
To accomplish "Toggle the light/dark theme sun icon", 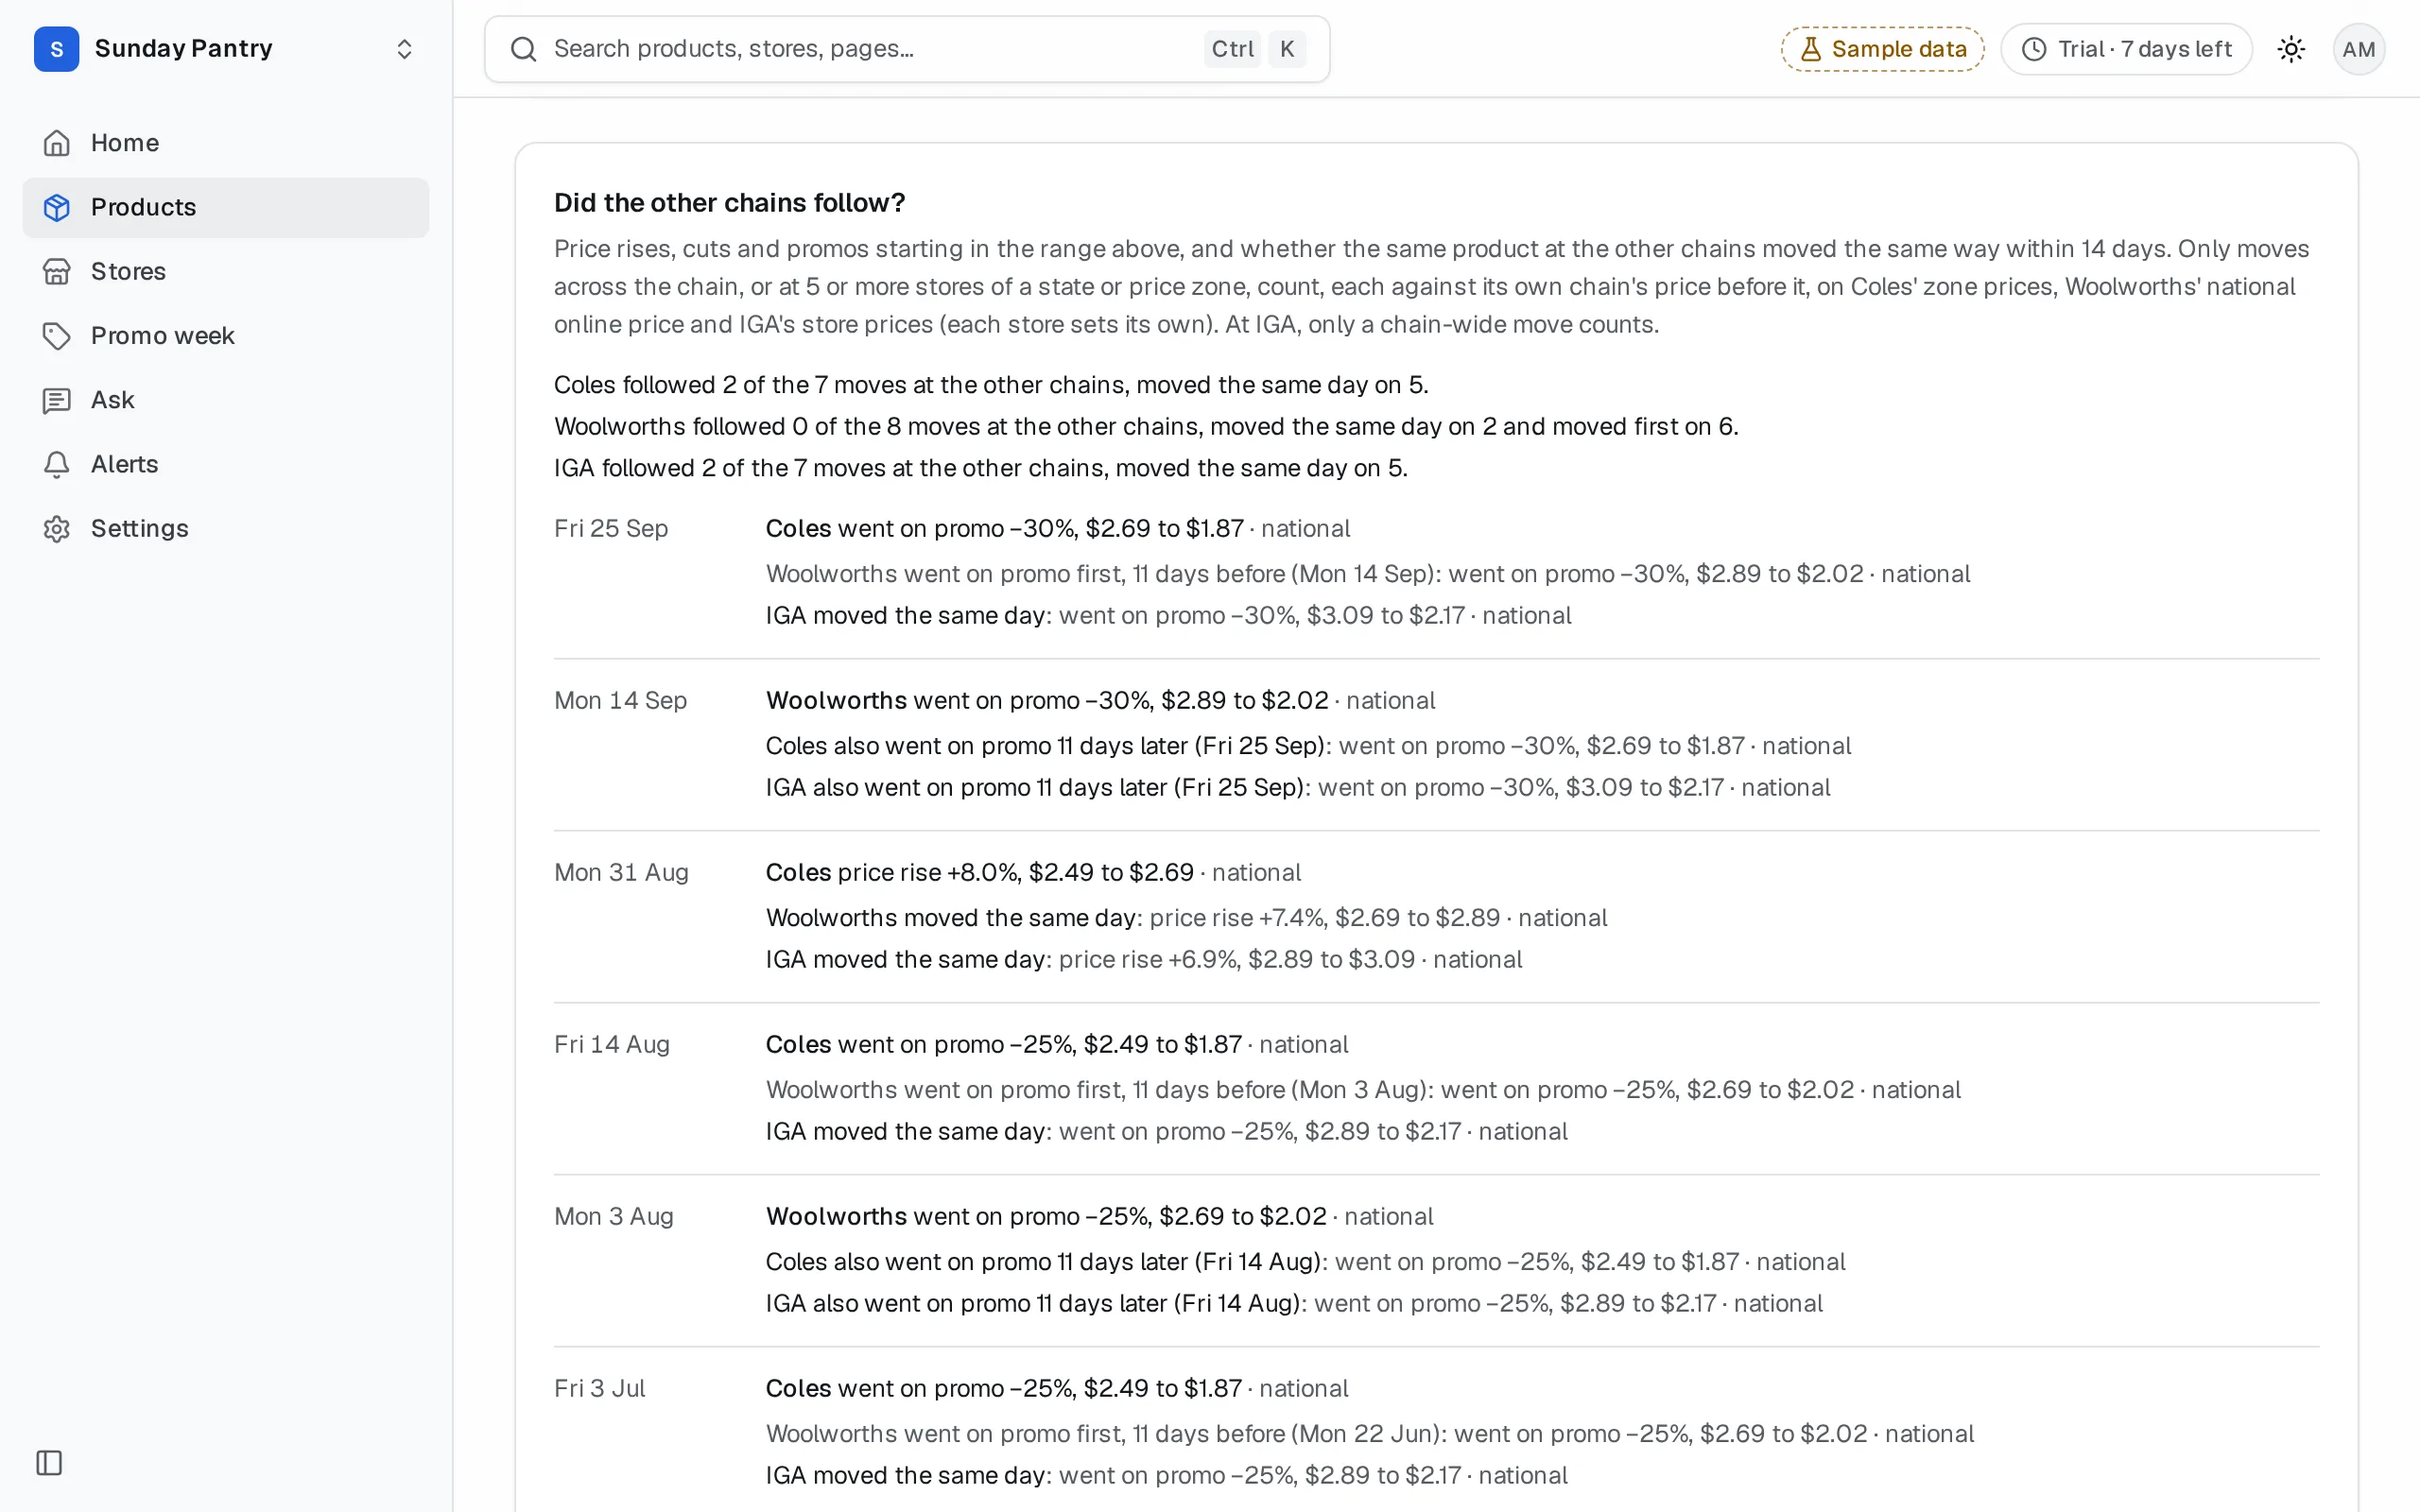I will point(2291,49).
